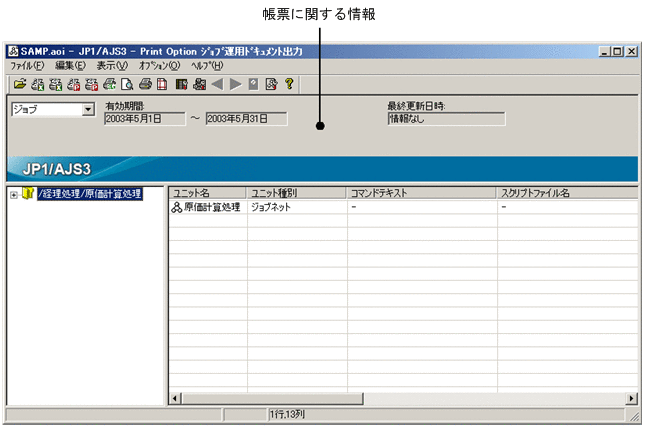The height and width of the screenshot is (428, 645).
Task: Open print preview with the magnifier page icon
Action: [127, 84]
